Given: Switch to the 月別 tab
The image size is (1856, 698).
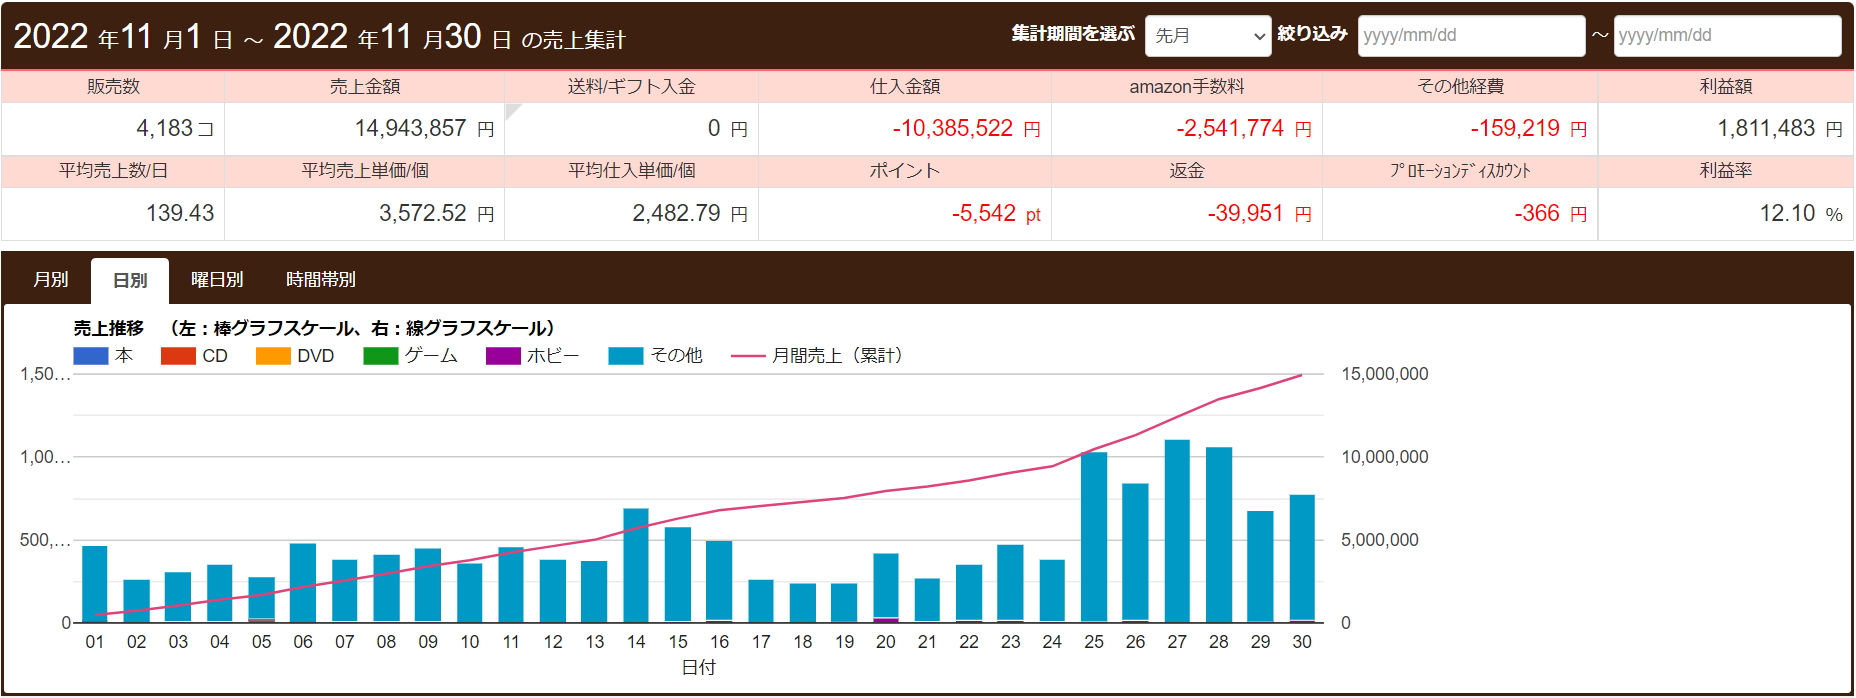Looking at the screenshot, I should pyautogui.click(x=51, y=280).
